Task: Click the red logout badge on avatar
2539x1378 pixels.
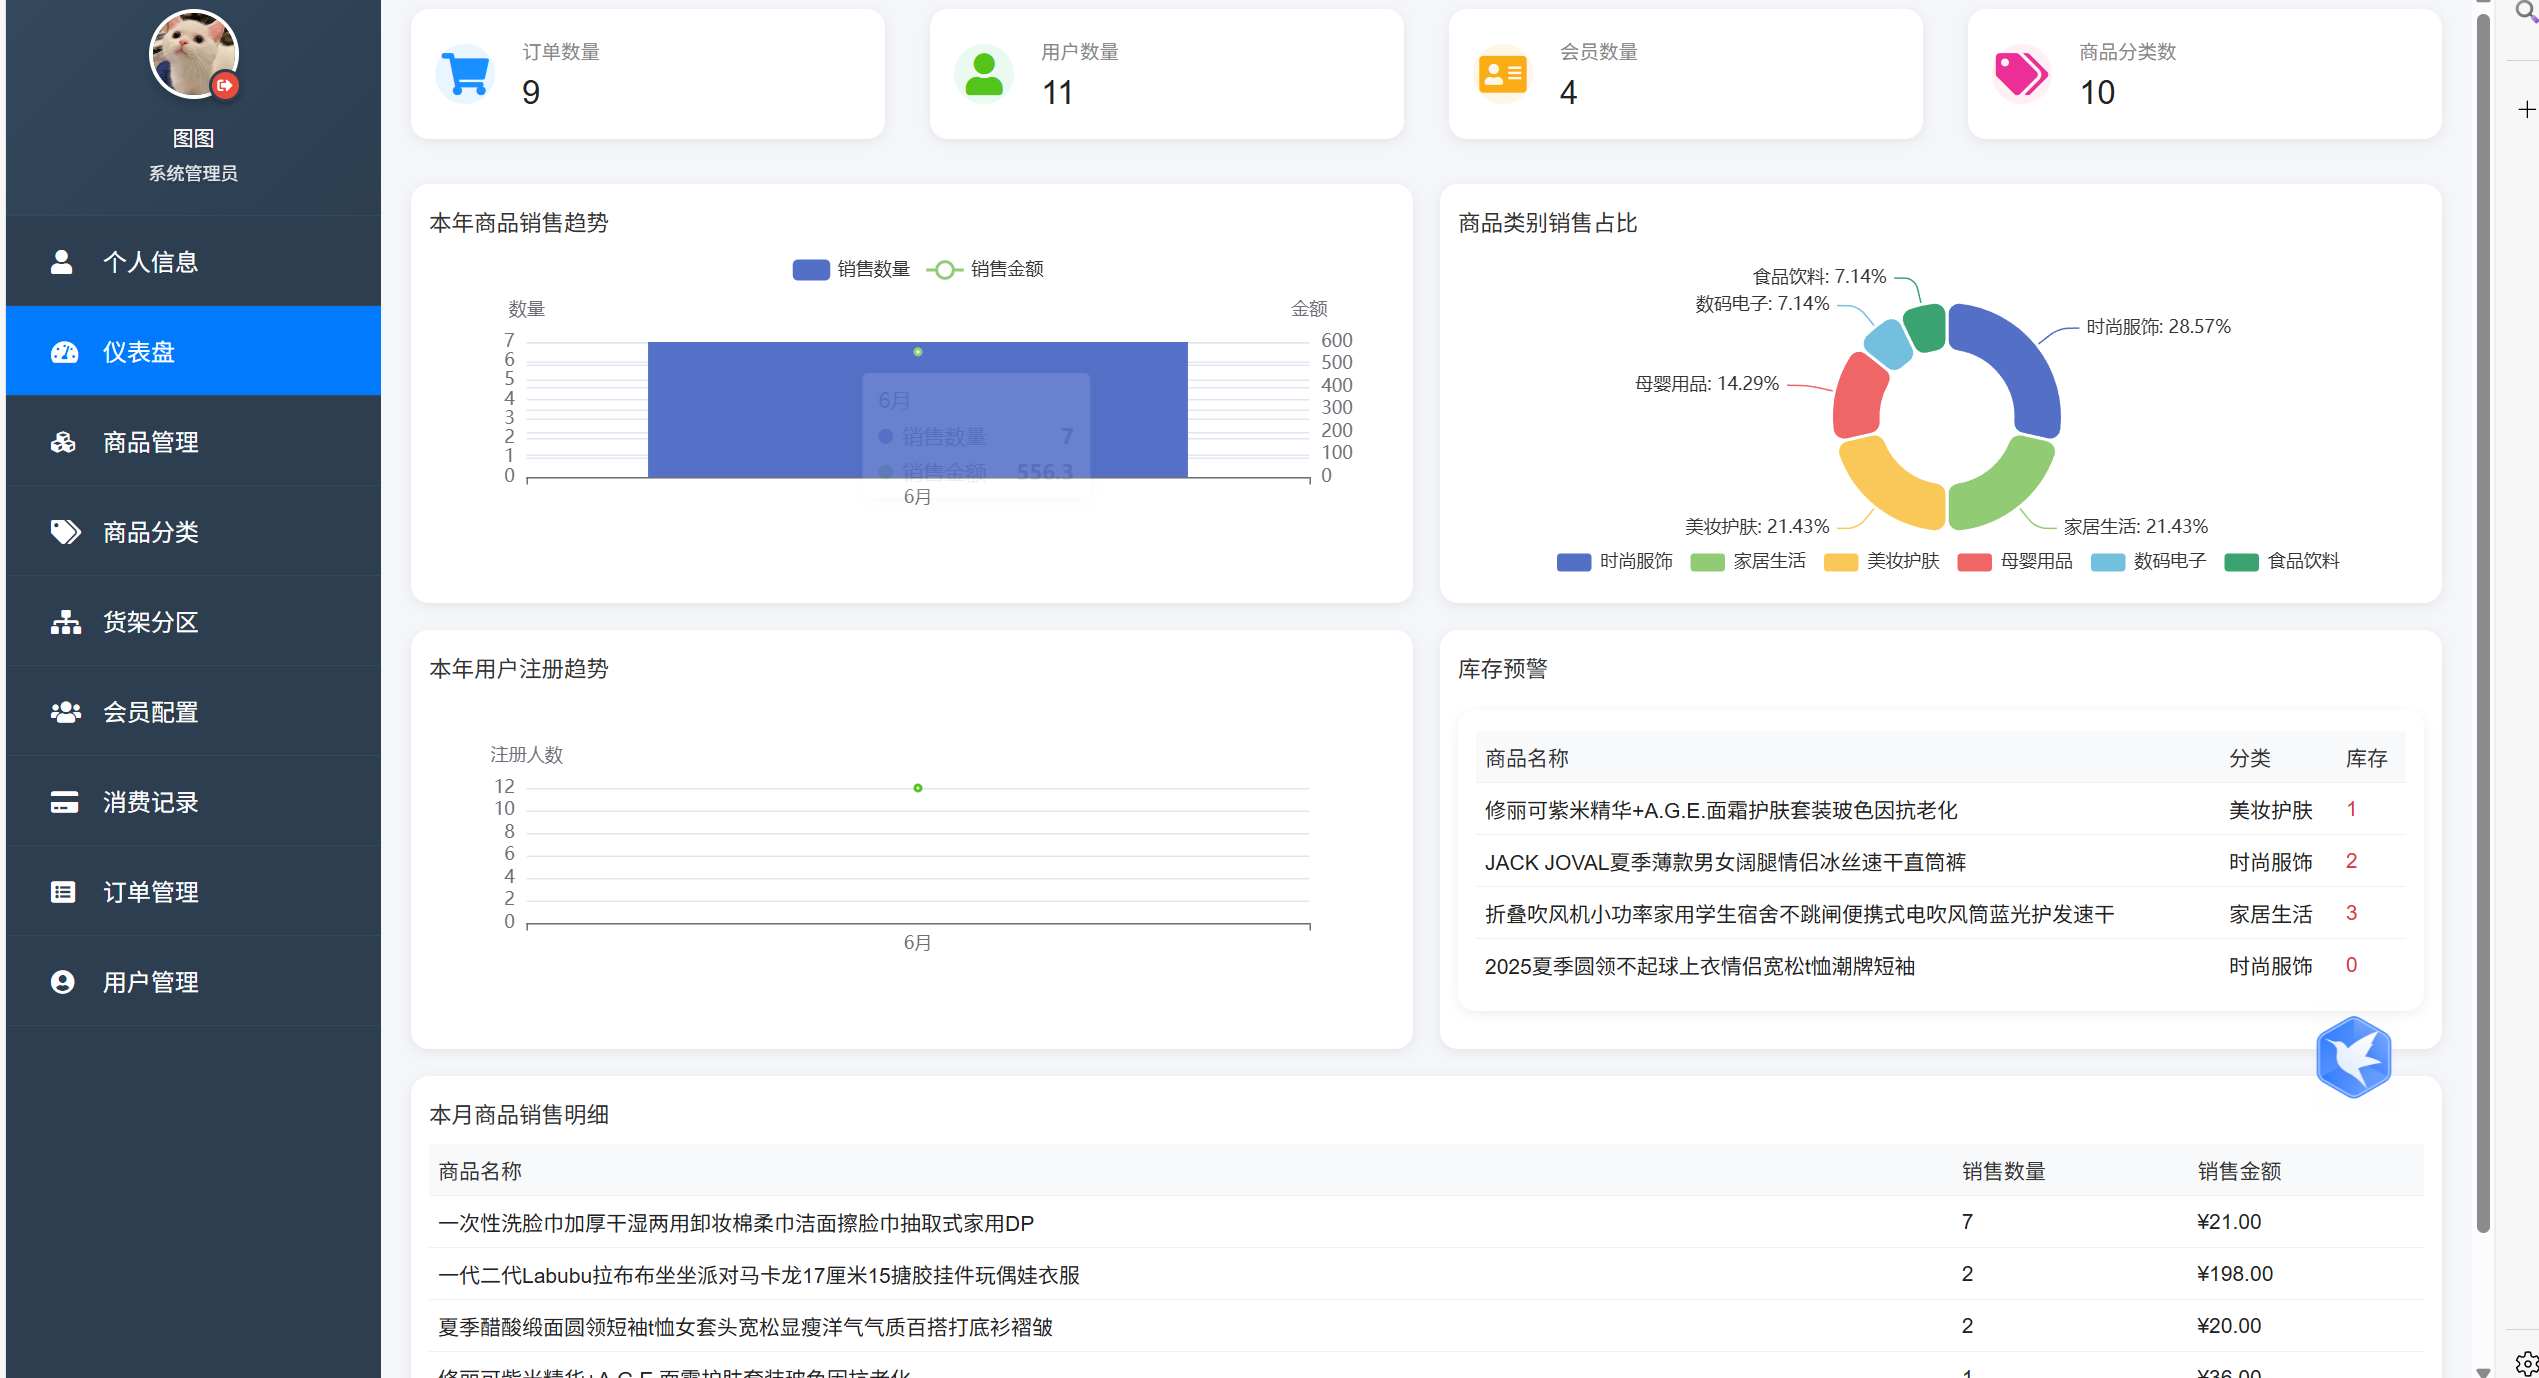Action: point(225,86)
